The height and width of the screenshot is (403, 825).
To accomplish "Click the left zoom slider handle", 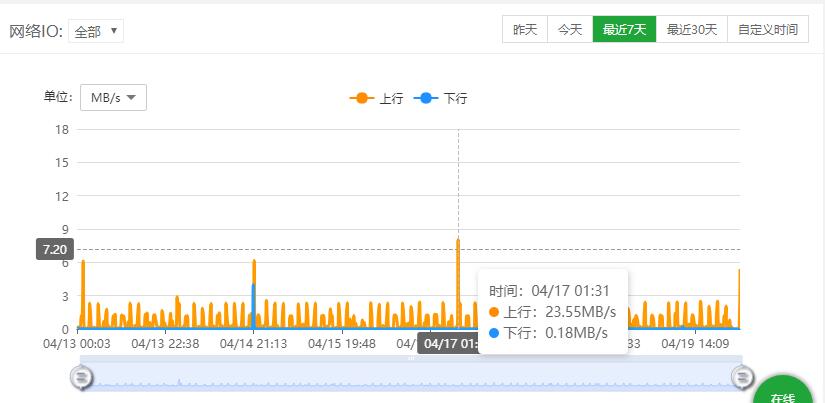I will tap(82, 377).
